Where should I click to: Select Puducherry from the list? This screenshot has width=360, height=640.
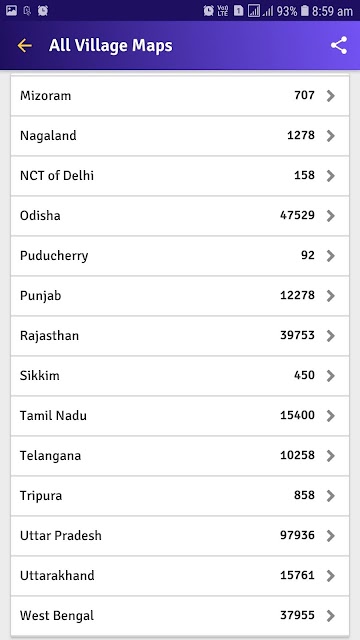click(180, 256)
